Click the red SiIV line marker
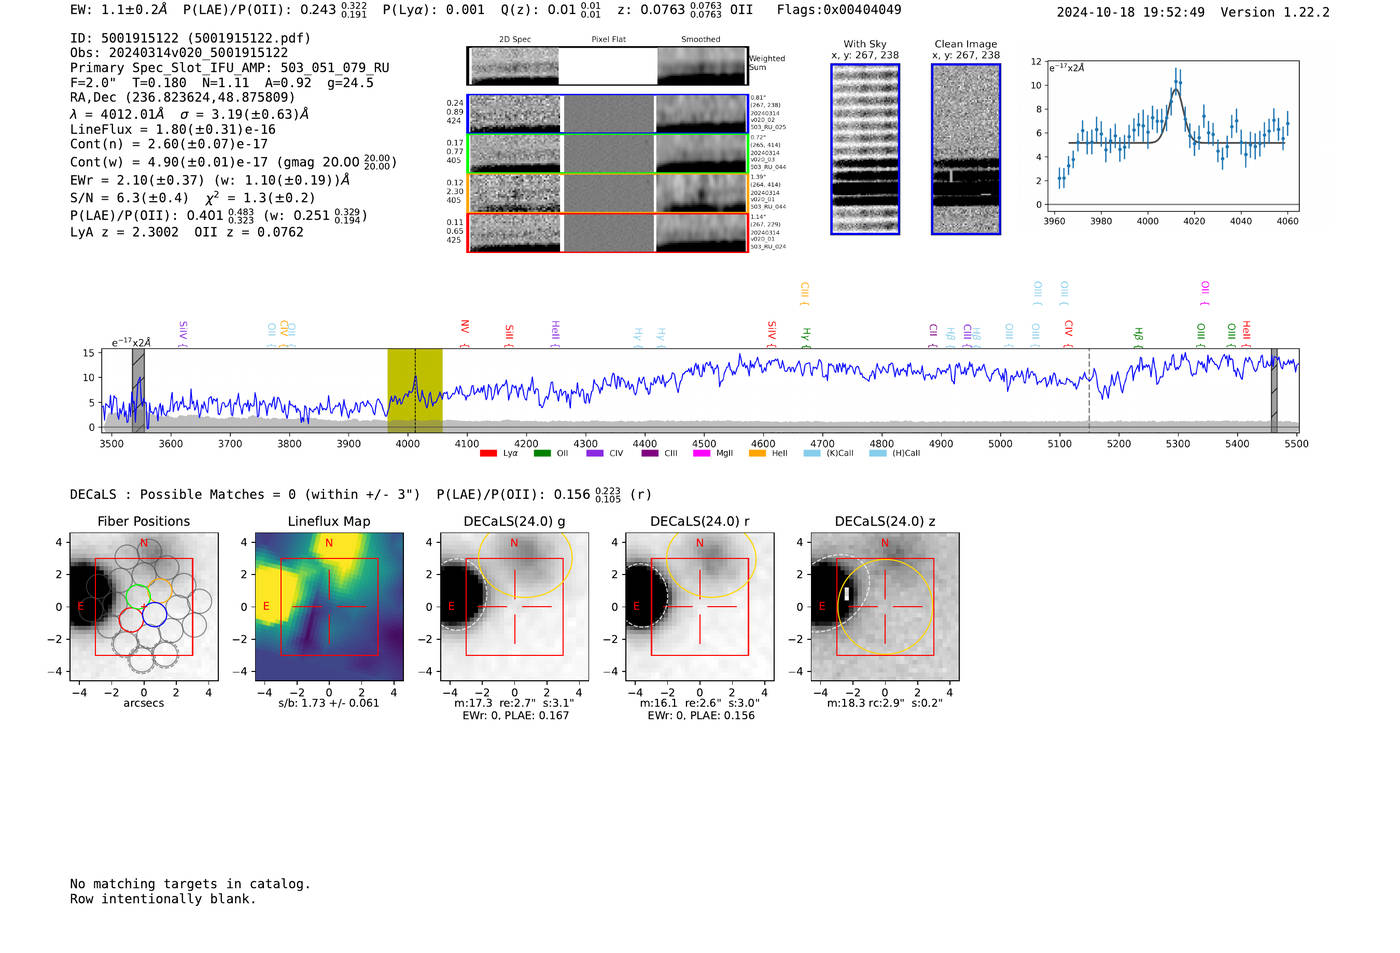Viewport: 1400px width, 953px height. 771,334
